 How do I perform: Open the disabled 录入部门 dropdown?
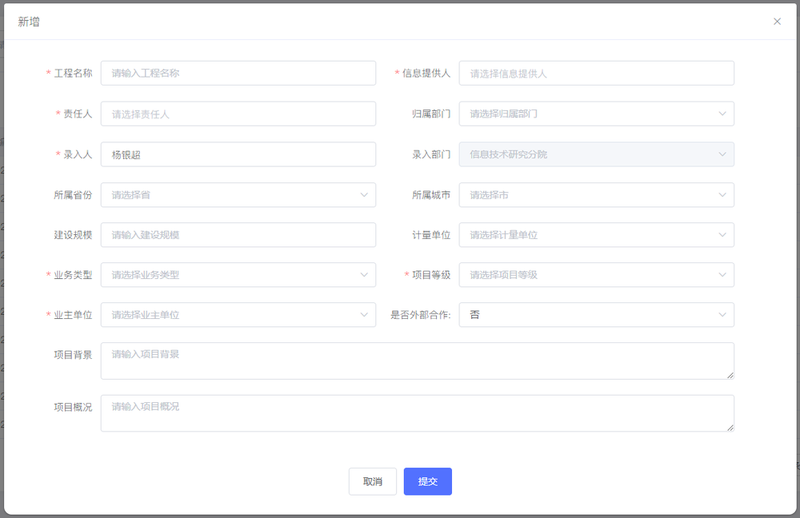pos(596,154)
